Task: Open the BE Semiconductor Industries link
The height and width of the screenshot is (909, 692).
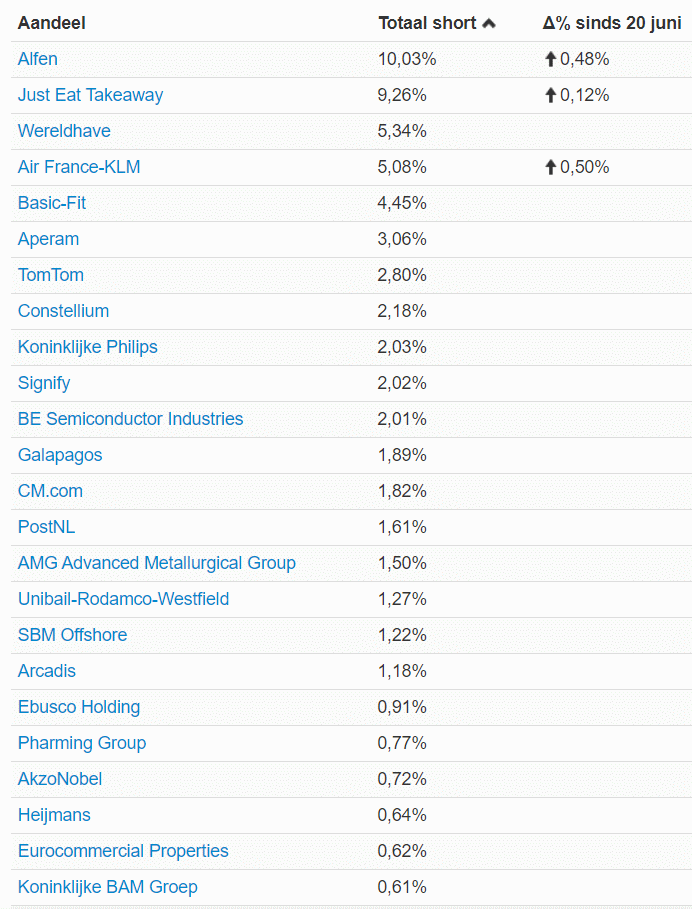Action: point(130,419)
